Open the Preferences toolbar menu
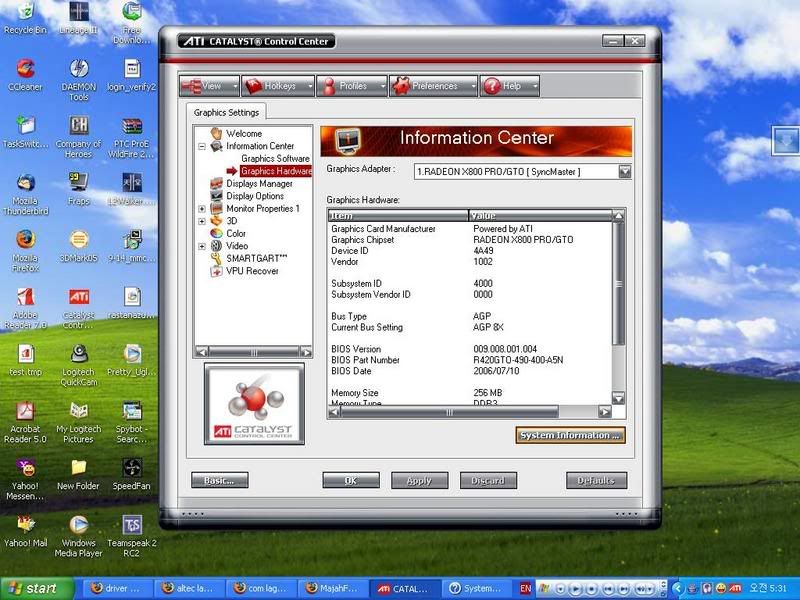Viewport: 800px width, 600px height. click(x=433, y=86)
